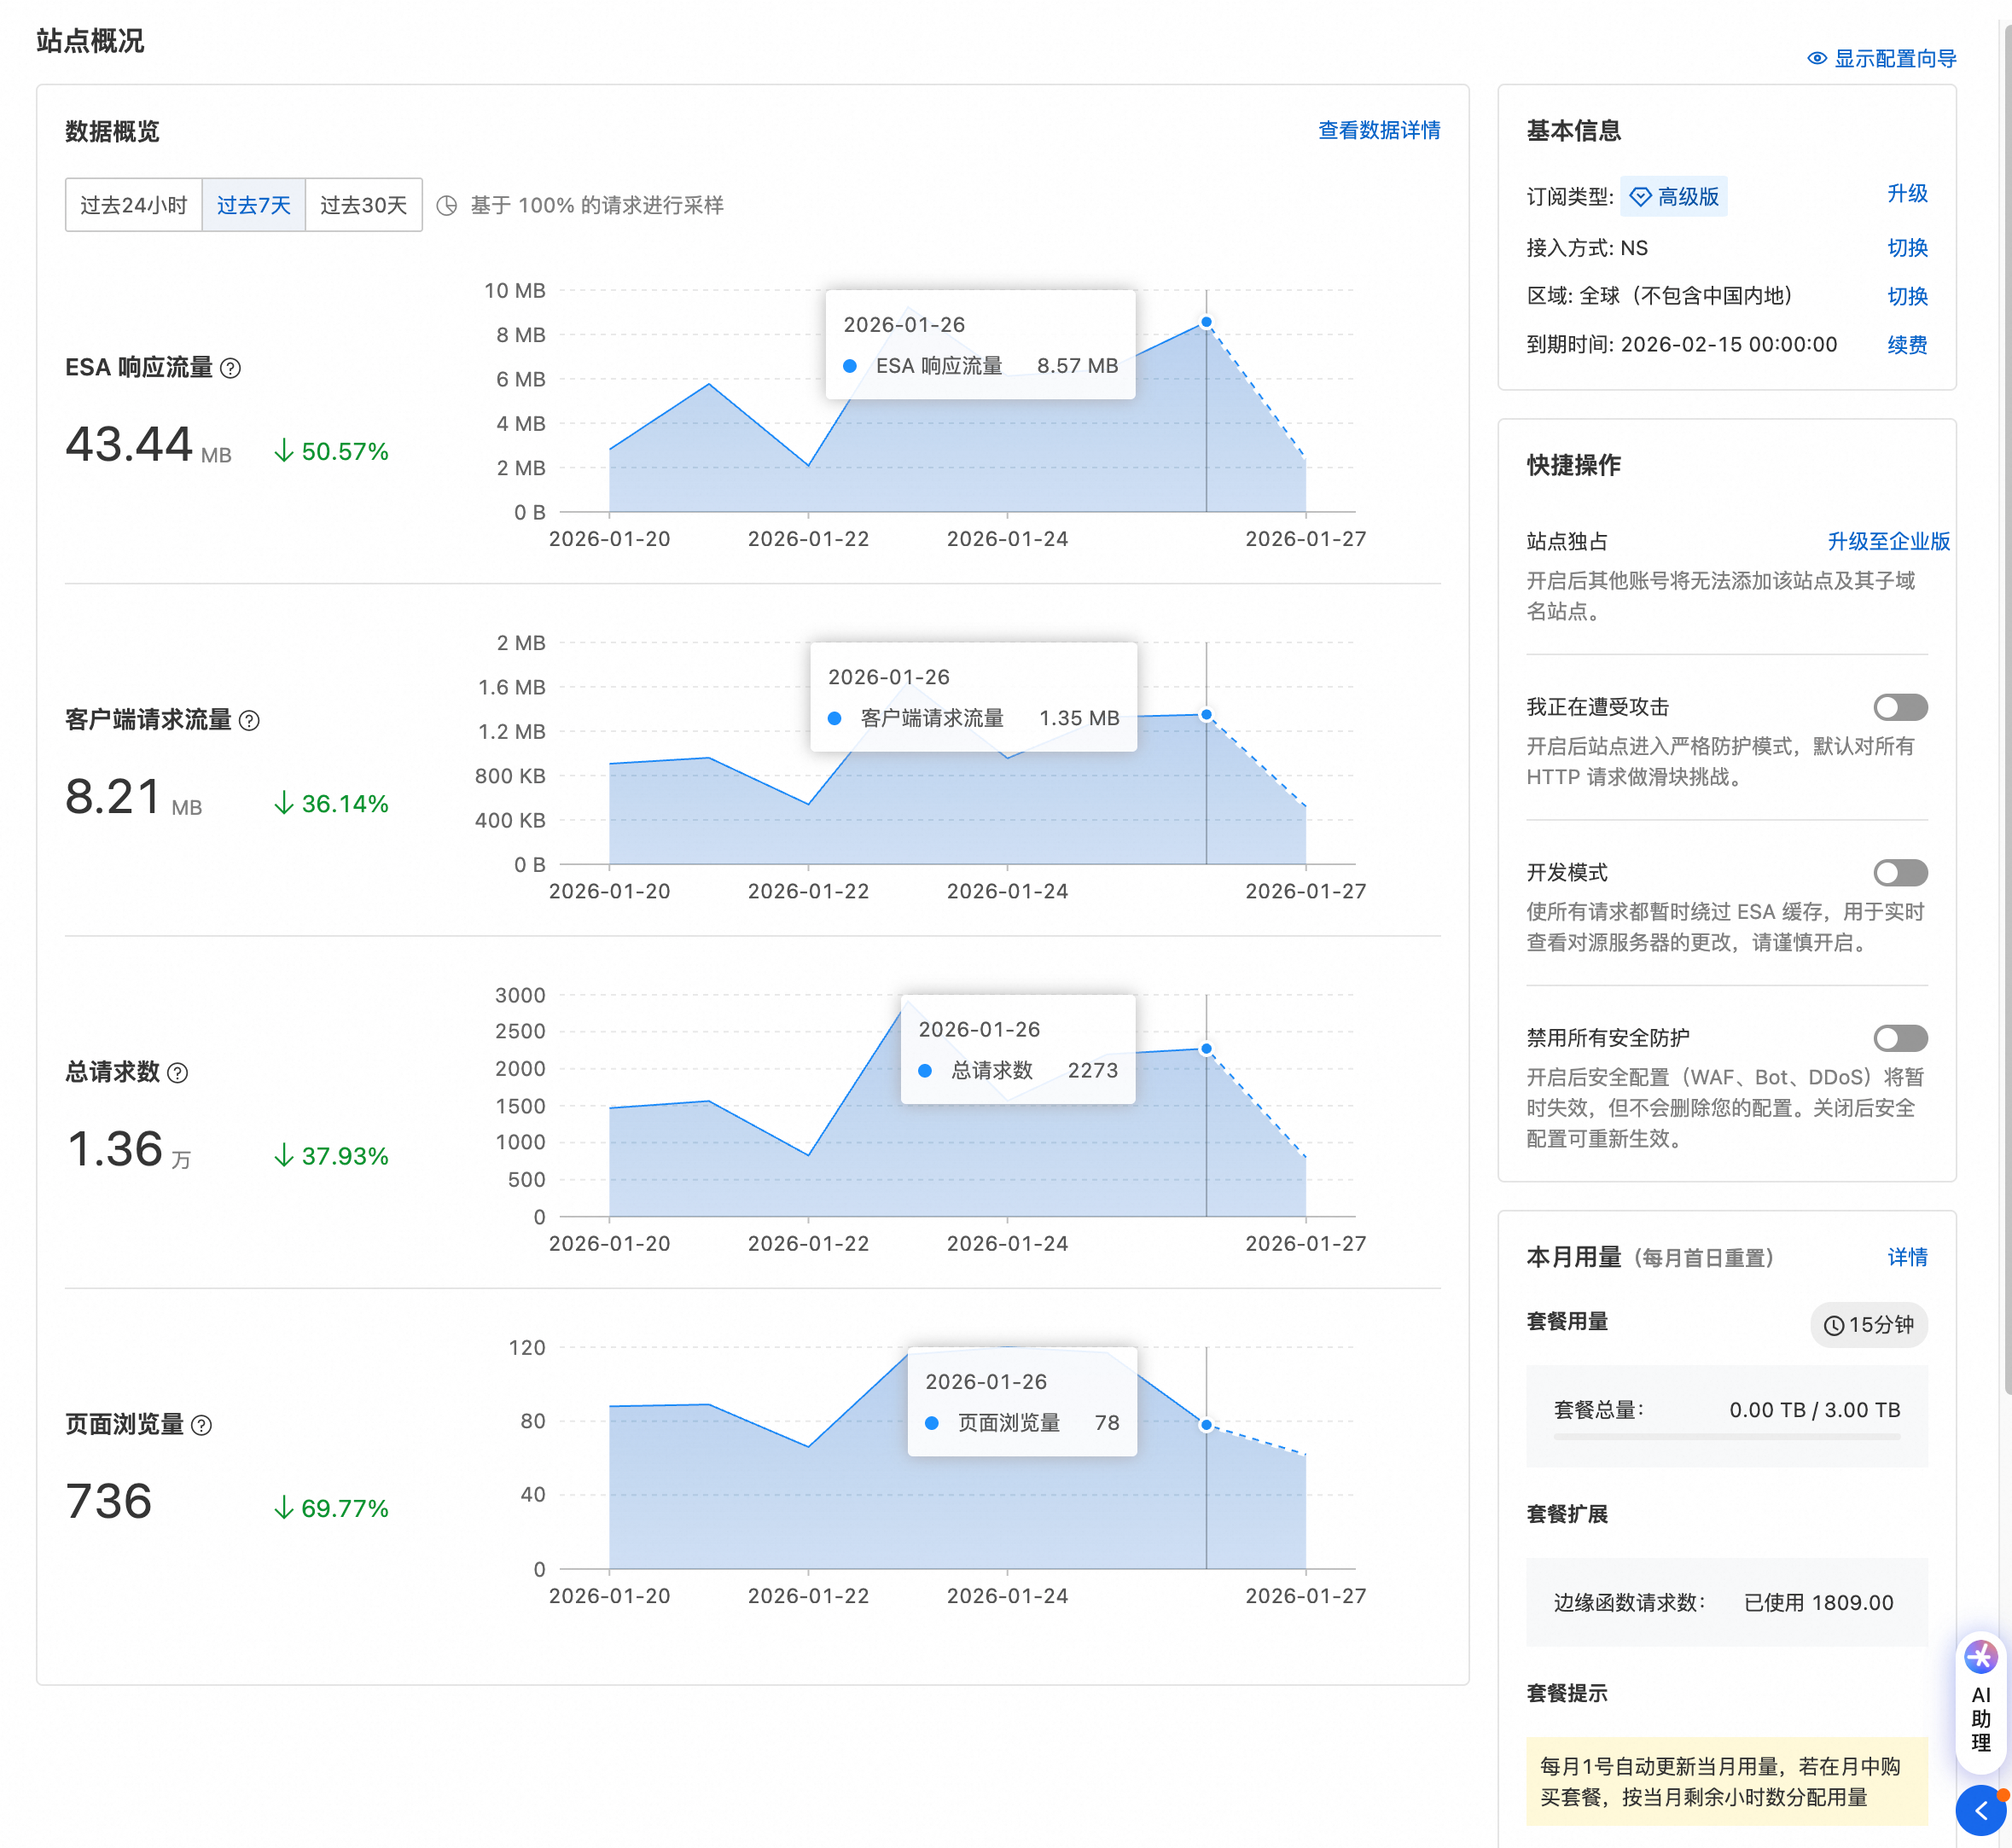Click help icon next to ESA 响应流量
Screen dimensions: 2012x1848
click(x=230, y=368)
